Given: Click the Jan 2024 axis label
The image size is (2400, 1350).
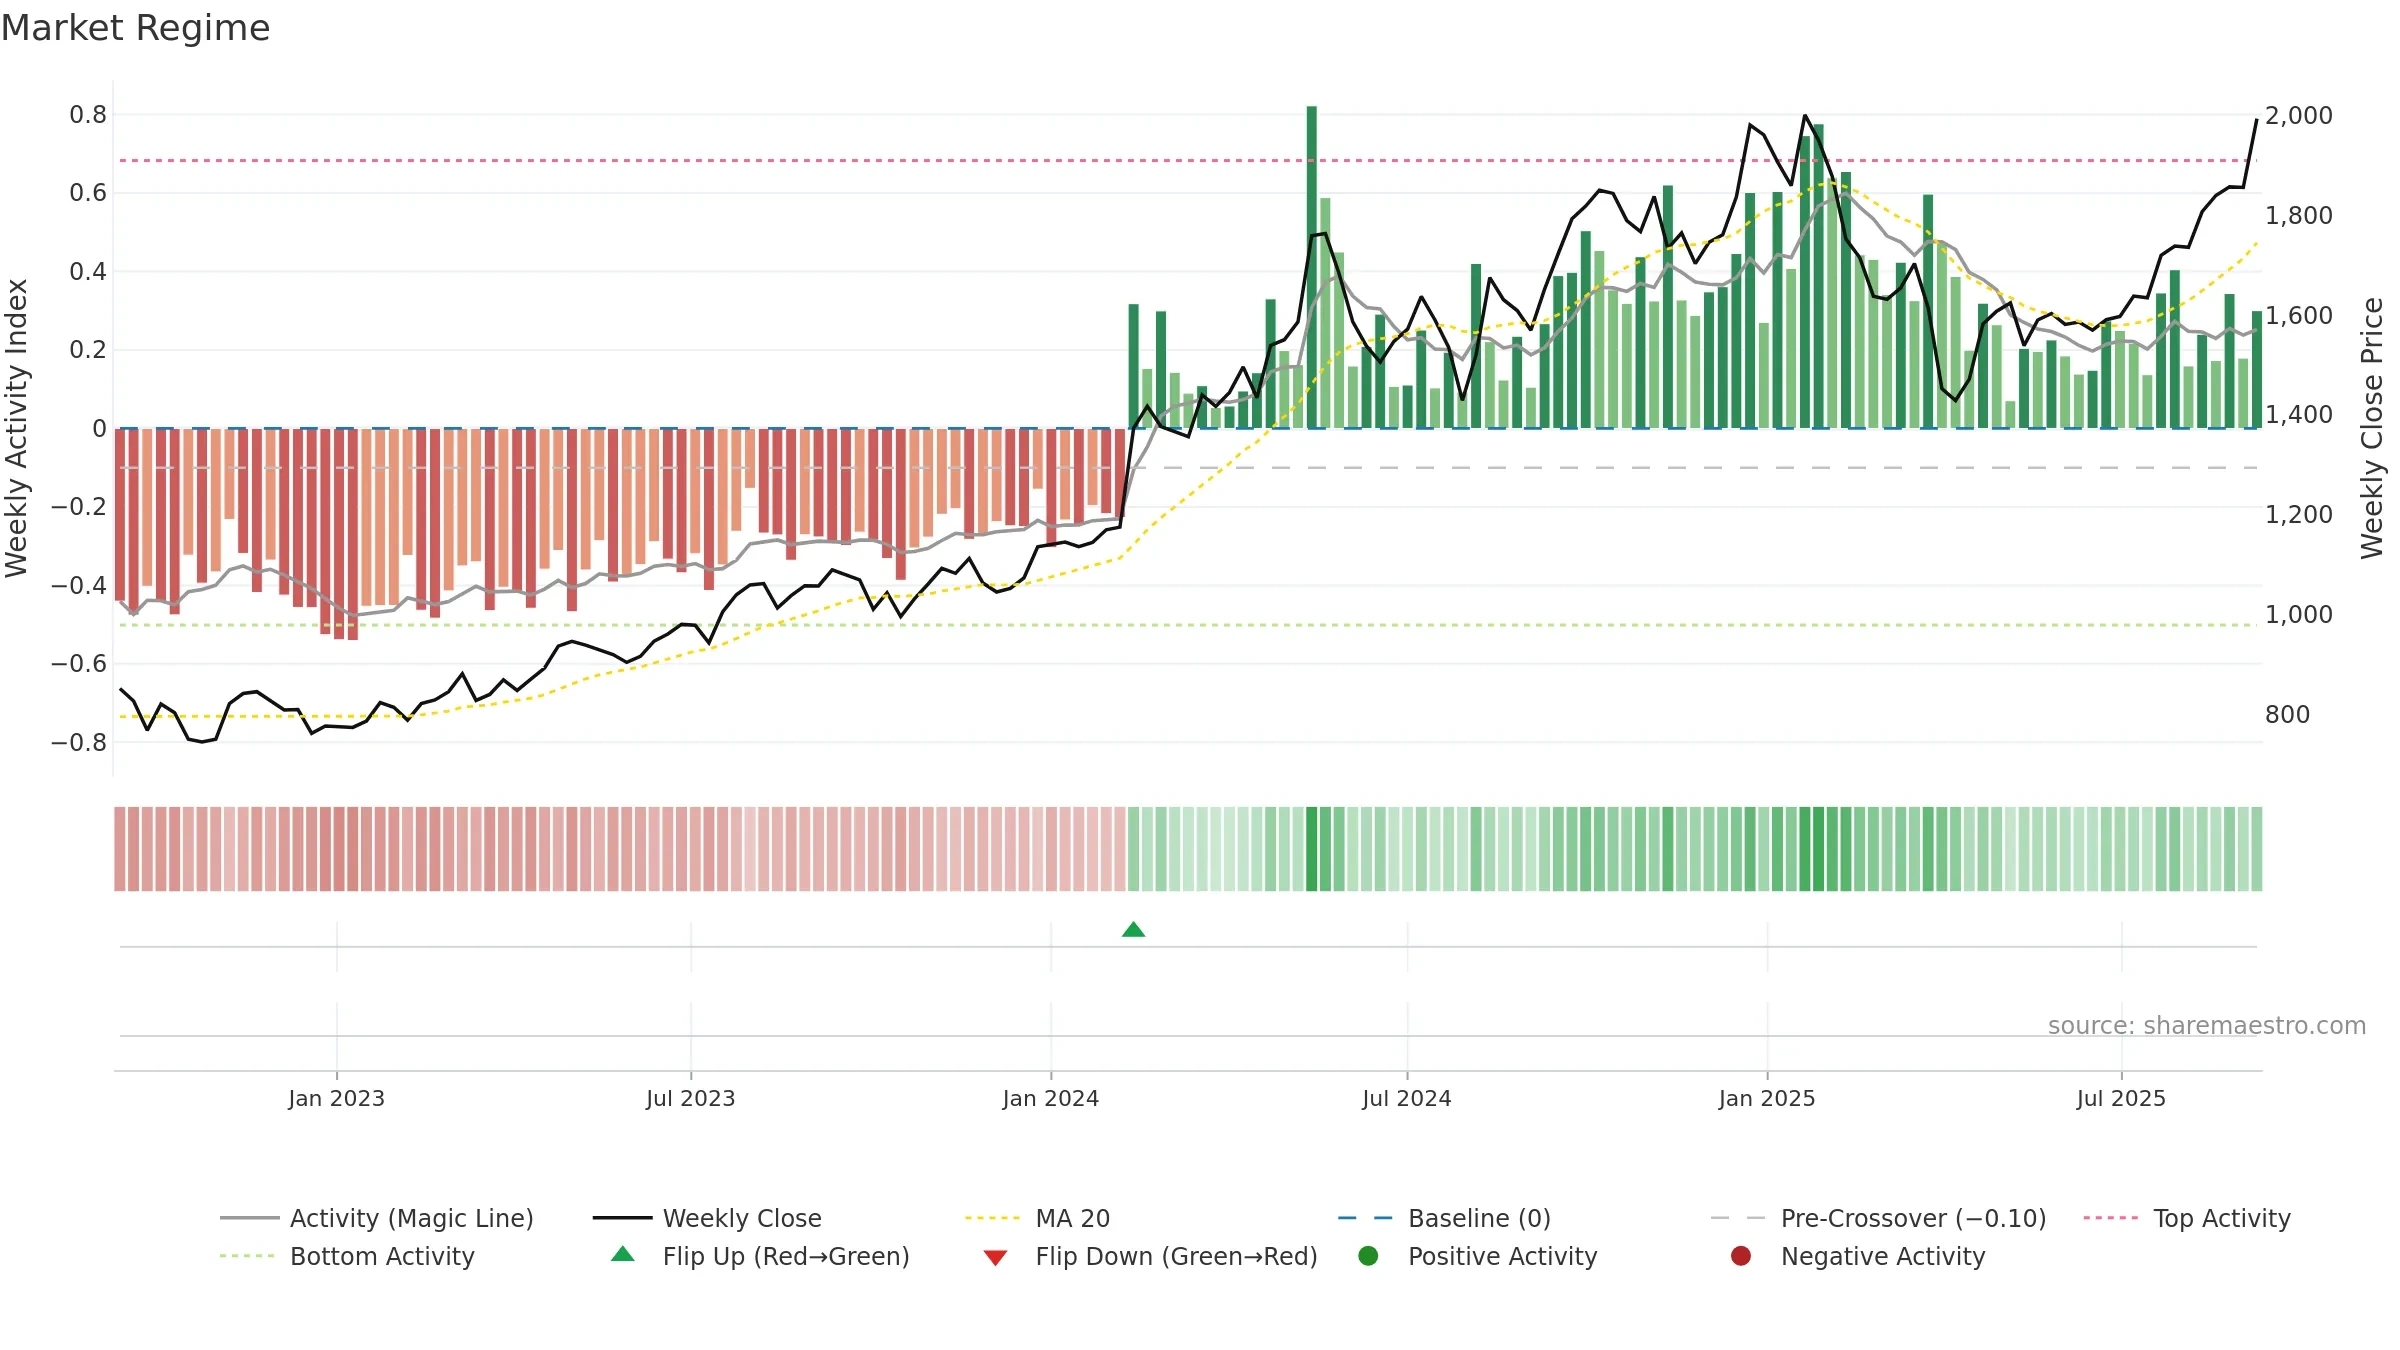Looking at the screenshot, I should pos(1051,1098).
